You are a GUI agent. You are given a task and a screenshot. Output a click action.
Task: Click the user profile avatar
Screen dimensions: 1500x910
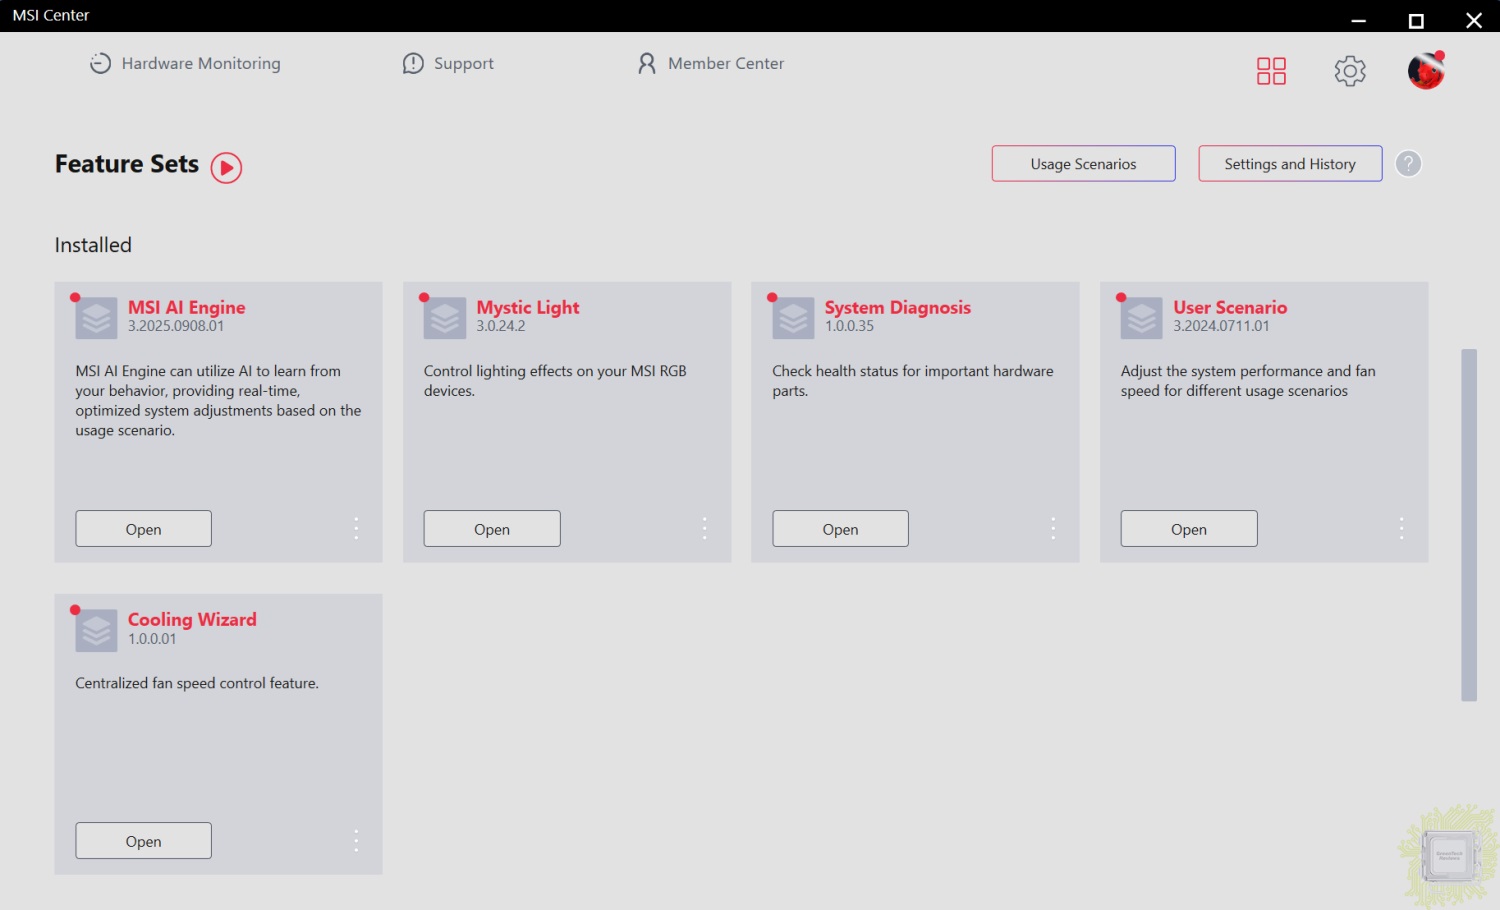1426,71
